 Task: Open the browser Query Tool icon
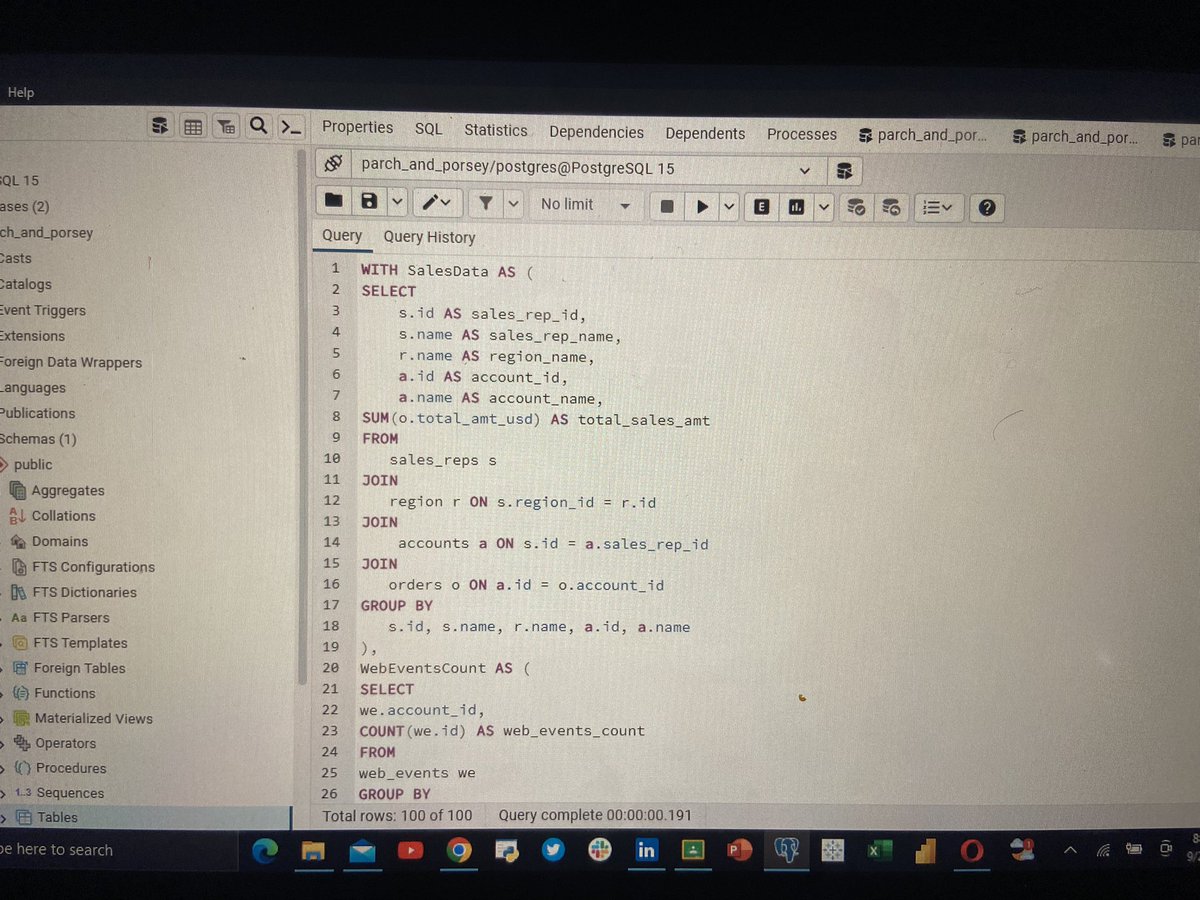click(160, 126)
